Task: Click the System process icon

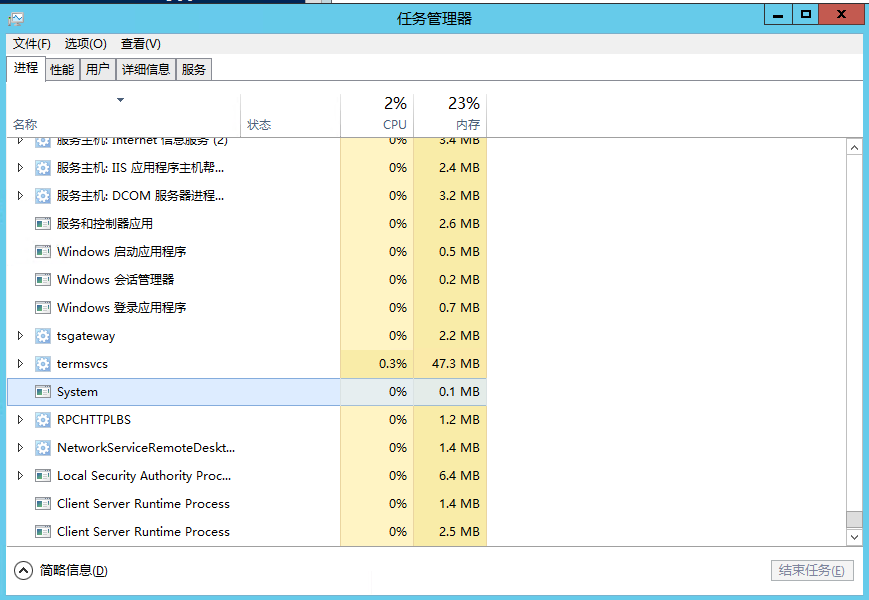Action: pyautogui.click(x=42, y=391)
